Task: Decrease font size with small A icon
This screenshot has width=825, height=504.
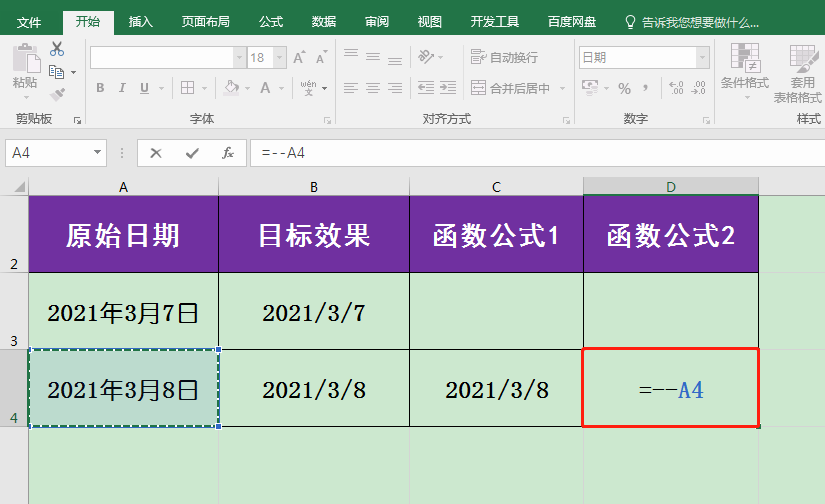Action: point(321,57)
